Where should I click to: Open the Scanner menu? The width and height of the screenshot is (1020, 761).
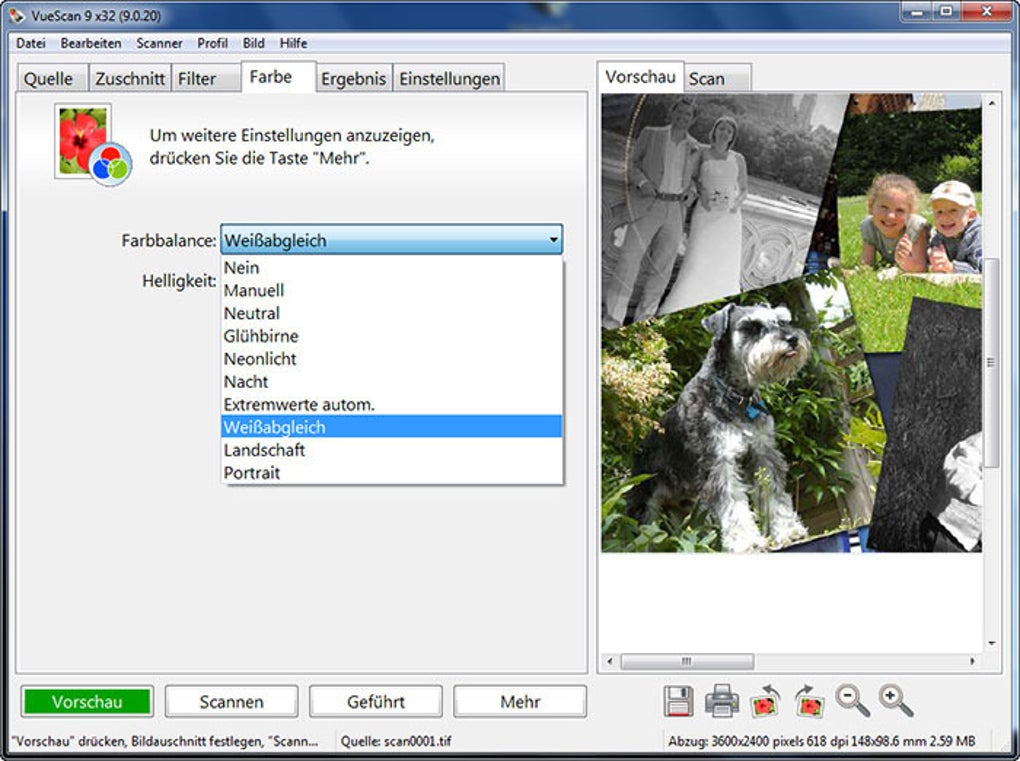coord(159,43)
